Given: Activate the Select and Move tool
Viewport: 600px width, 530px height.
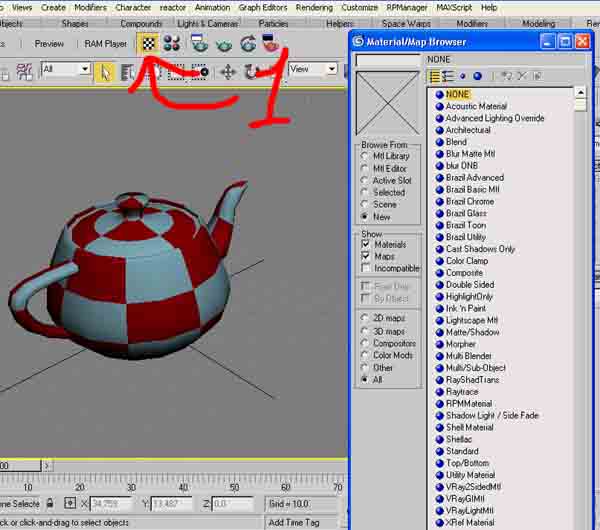Looking at the screenshot, I should [x=228, y=72].
